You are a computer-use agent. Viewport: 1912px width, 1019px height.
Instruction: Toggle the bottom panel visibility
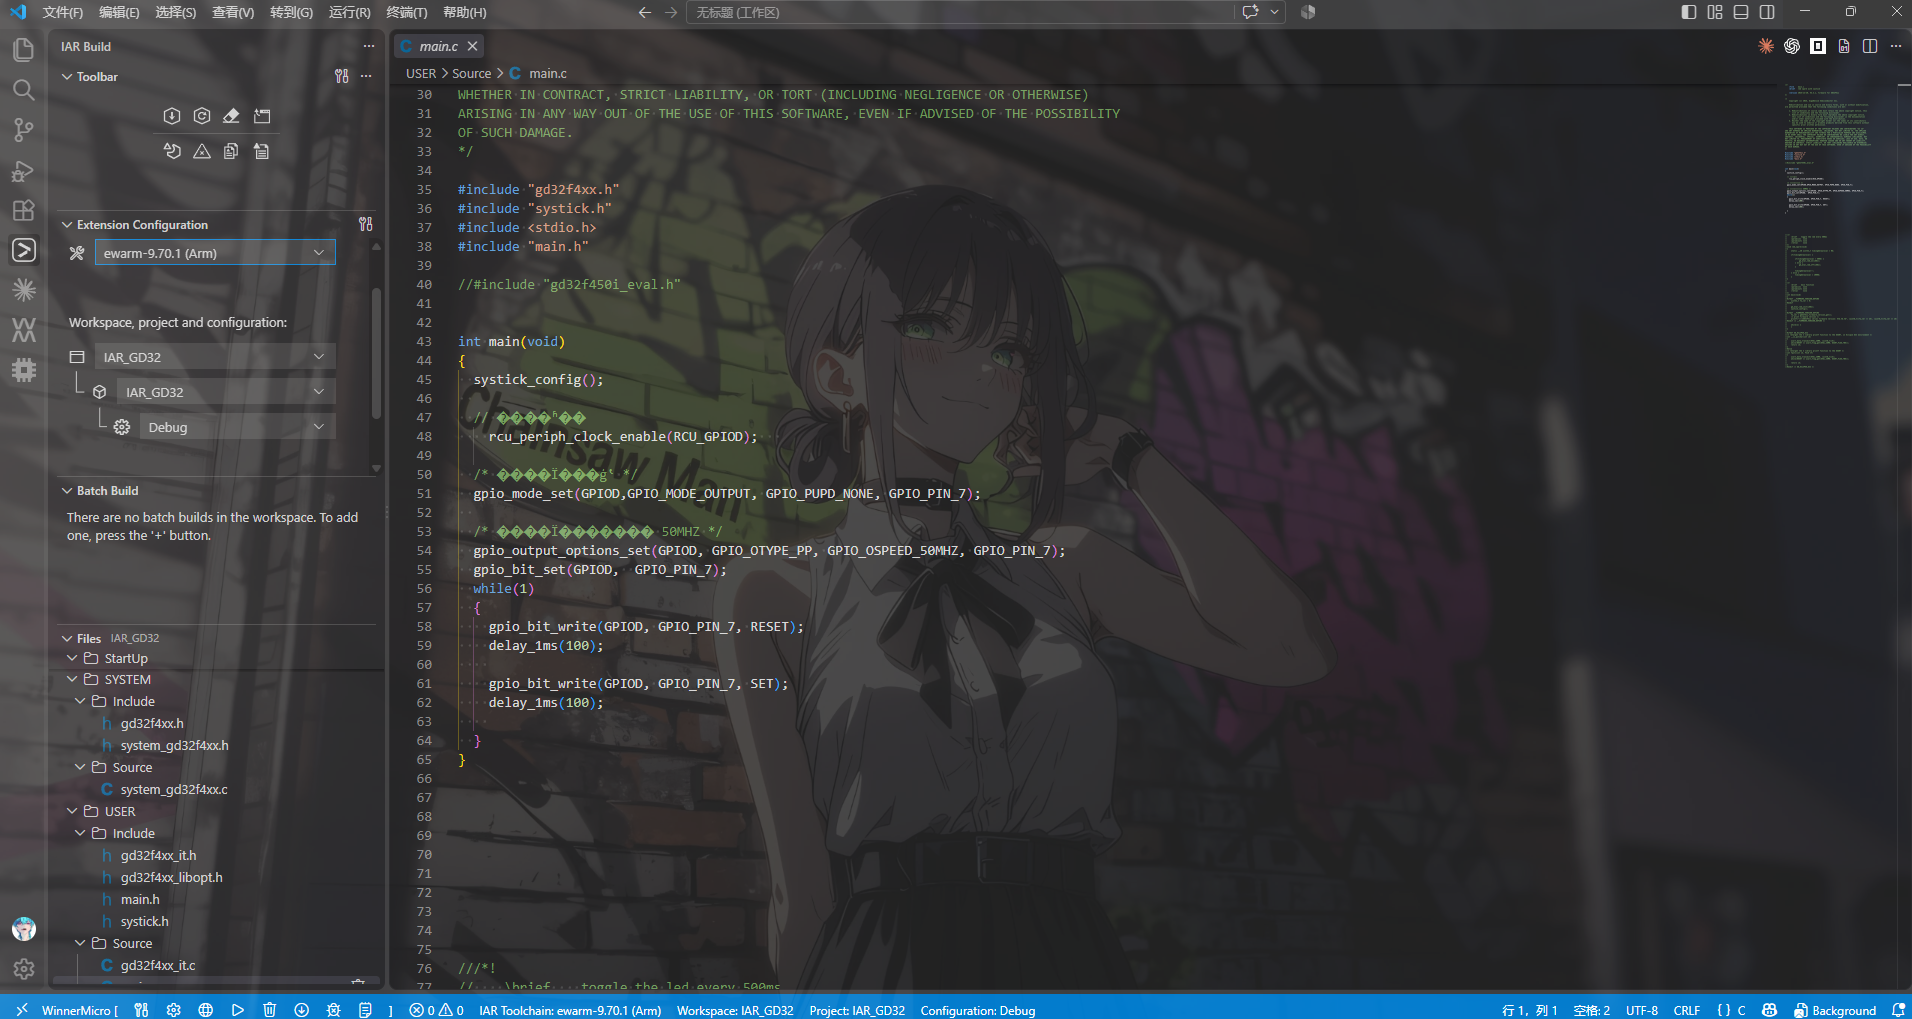[x=1741, y=12]
